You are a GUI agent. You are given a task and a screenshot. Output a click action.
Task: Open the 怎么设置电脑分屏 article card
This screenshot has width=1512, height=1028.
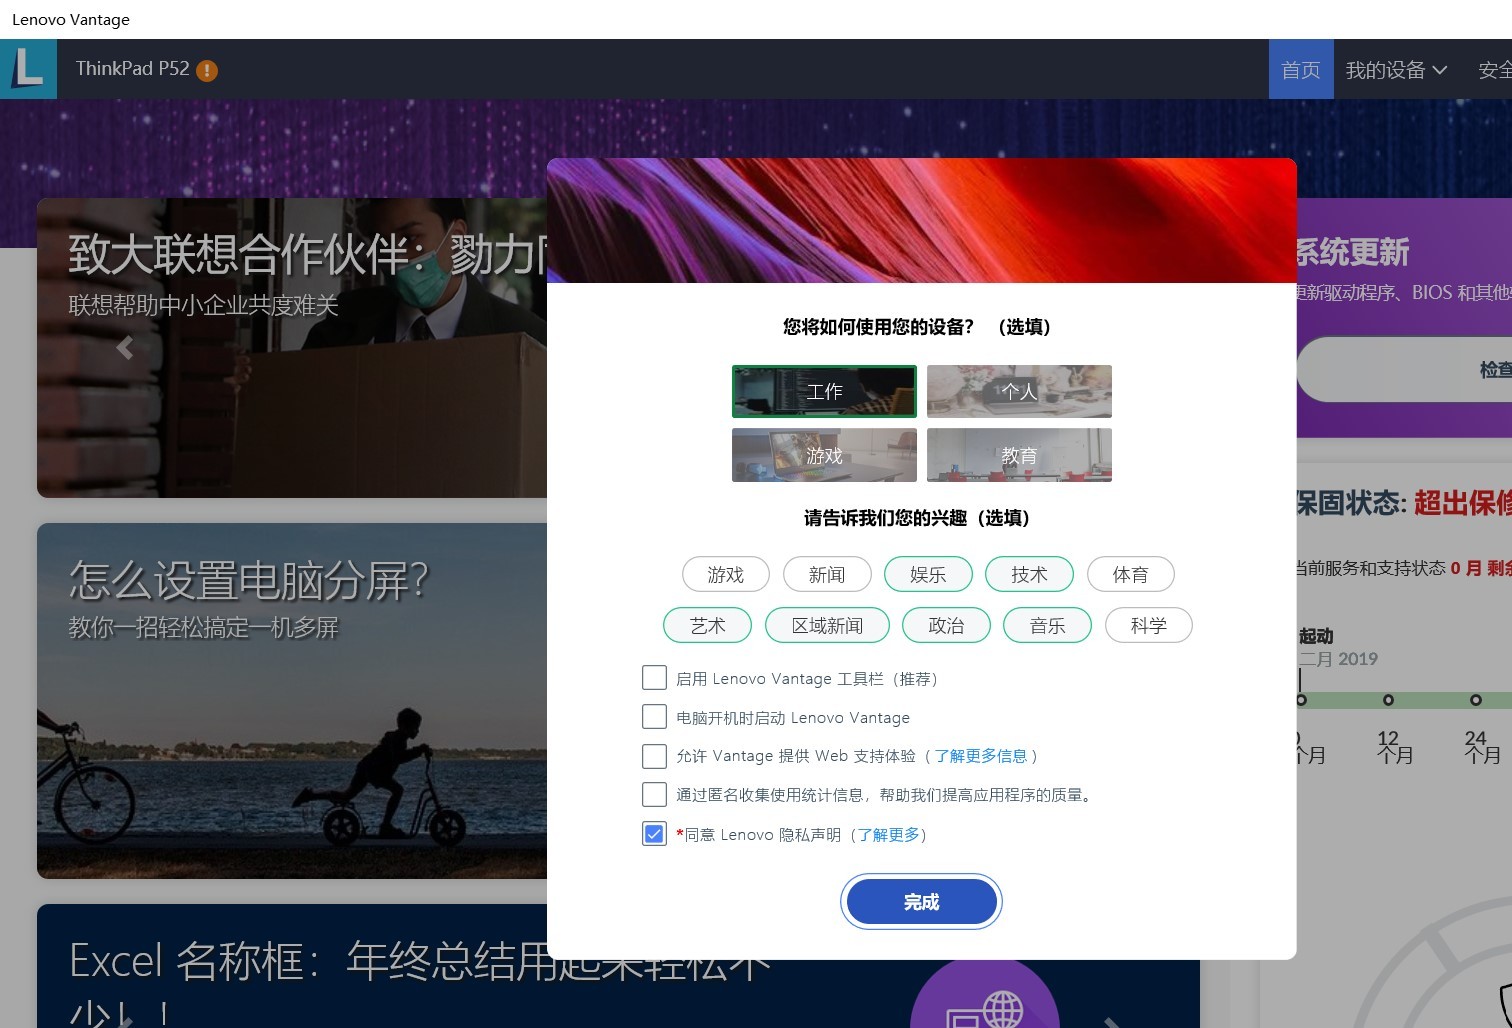pos(292,700)
